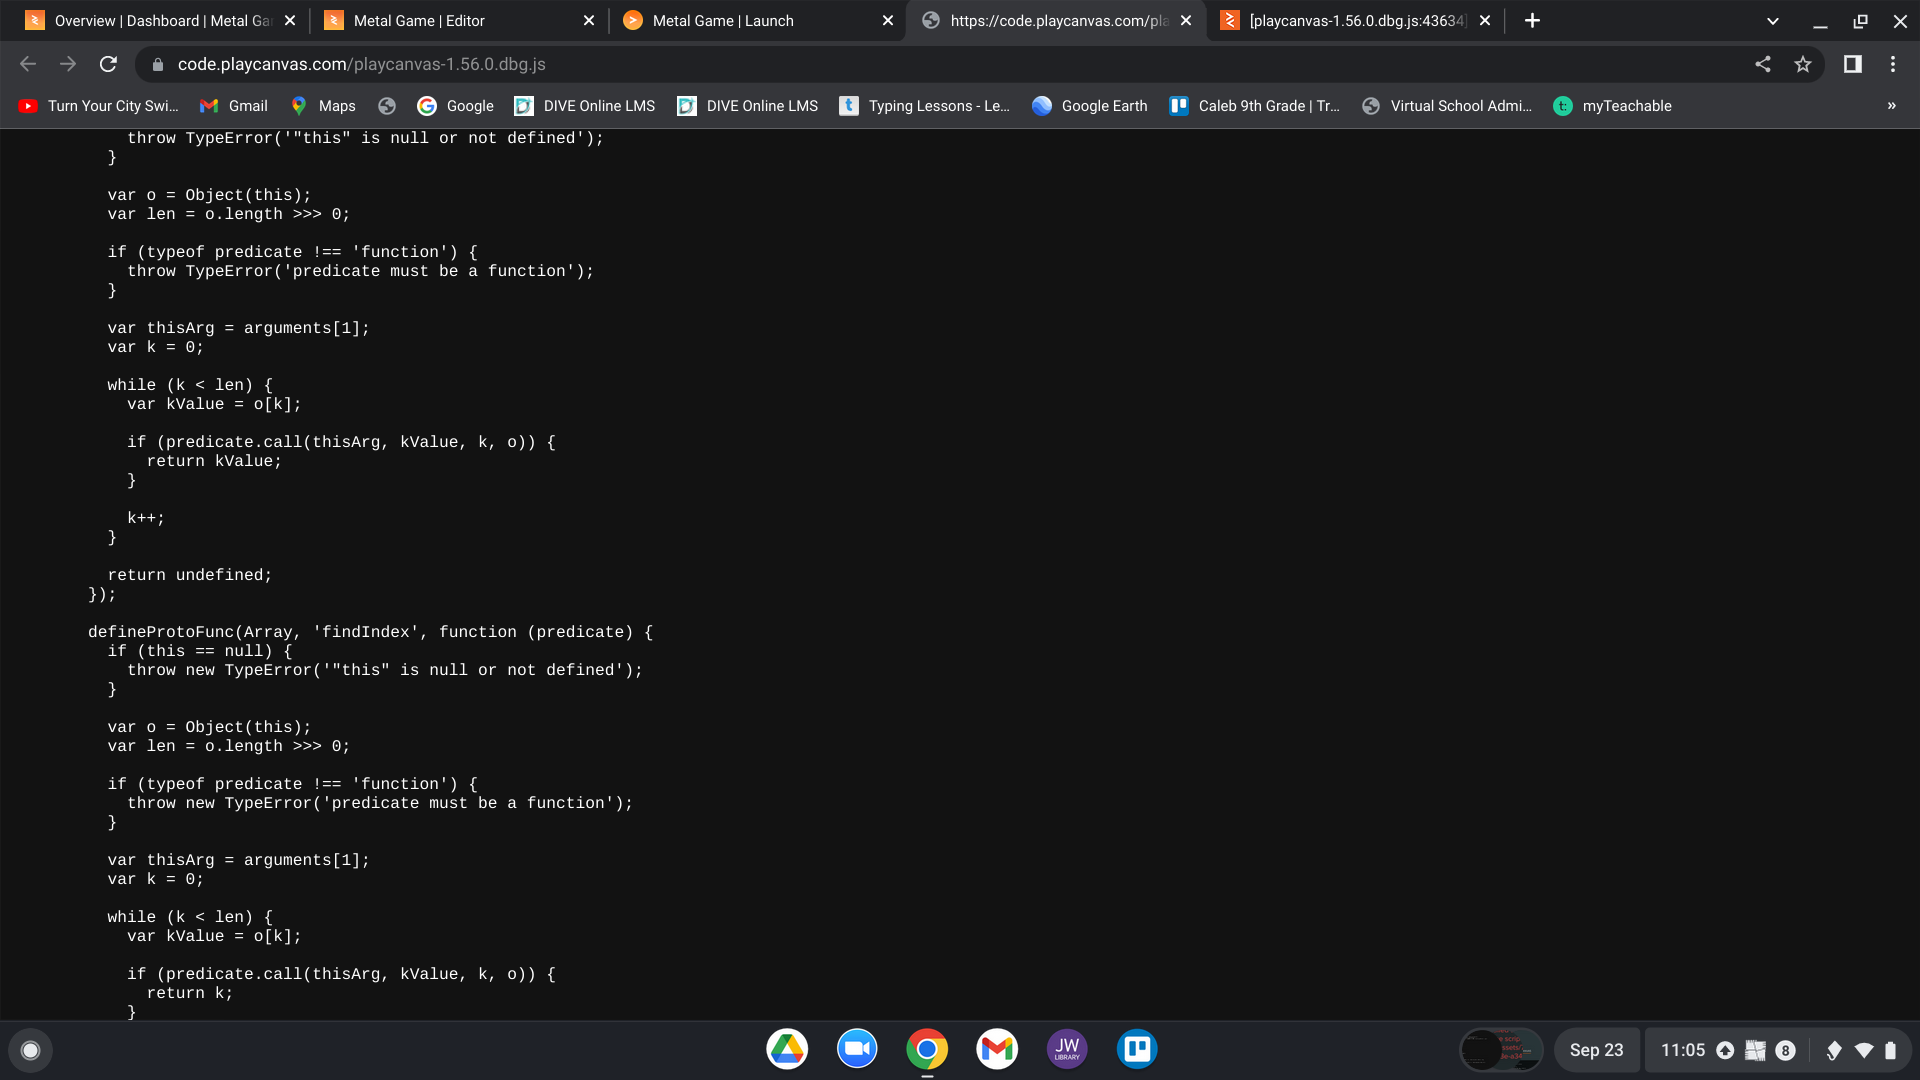Screen dimensions: 1920x1080
Task: Click the ChromeOS launcher button
Action: (x=30, y=1050)
